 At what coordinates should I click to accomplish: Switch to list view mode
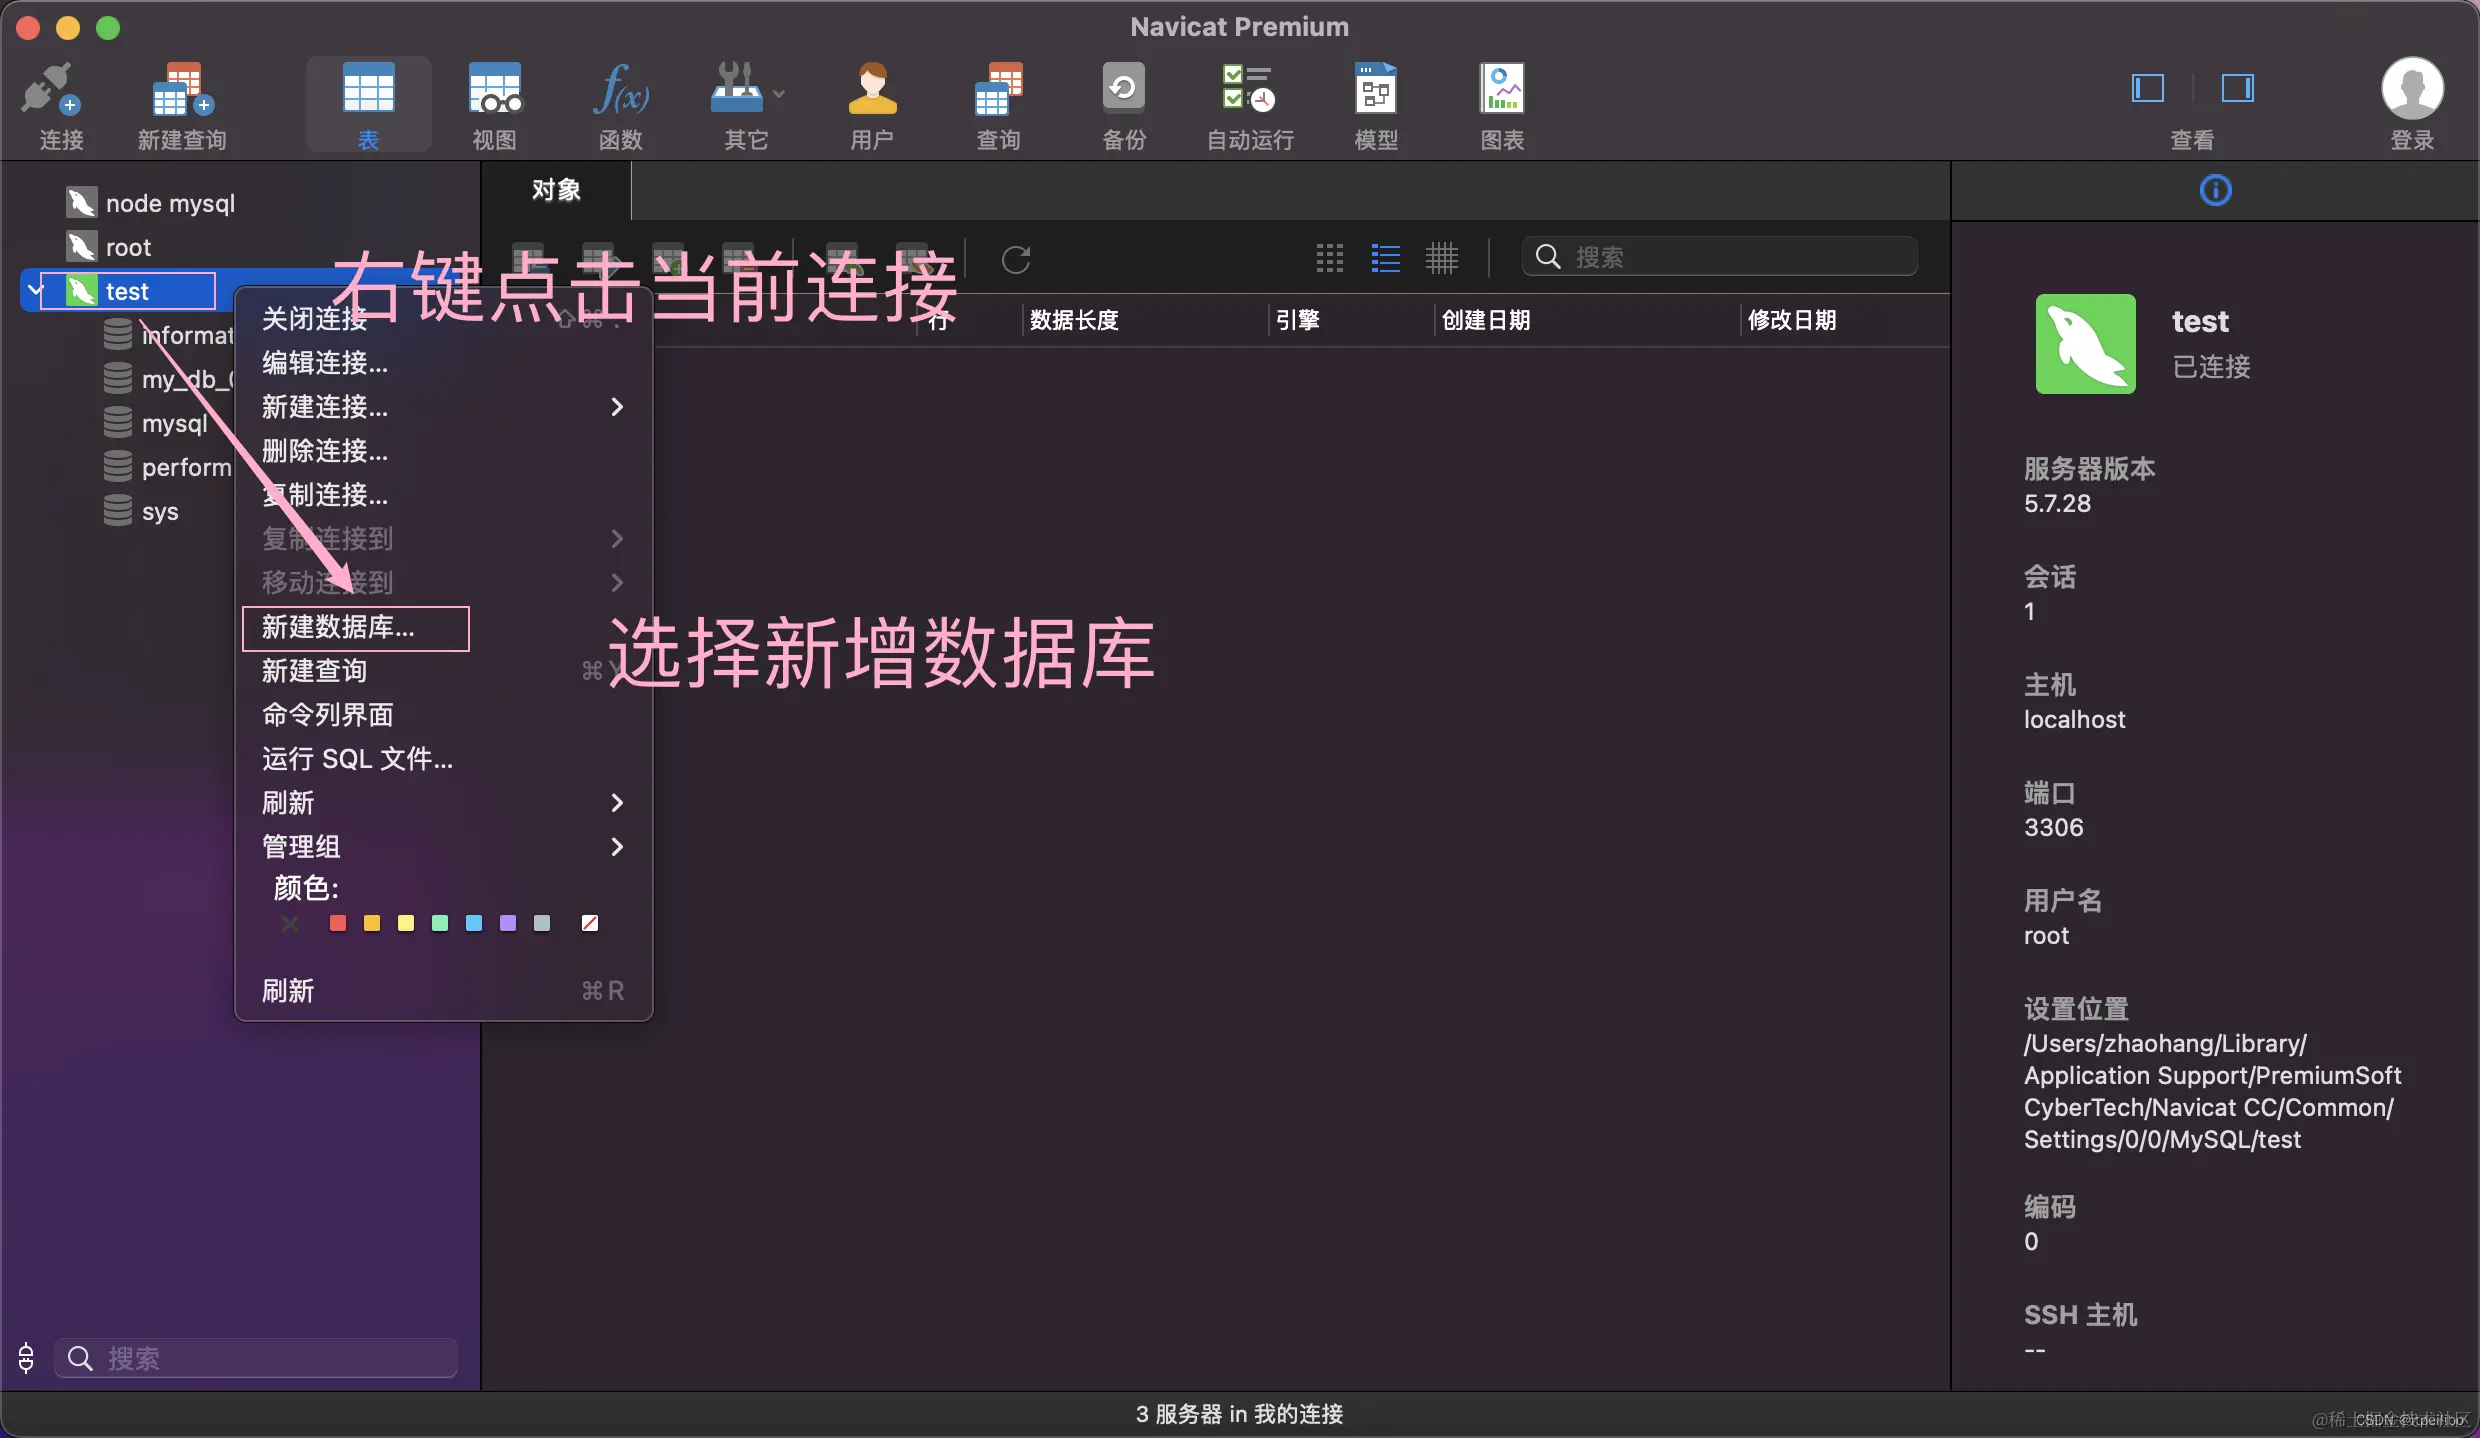1385,258
